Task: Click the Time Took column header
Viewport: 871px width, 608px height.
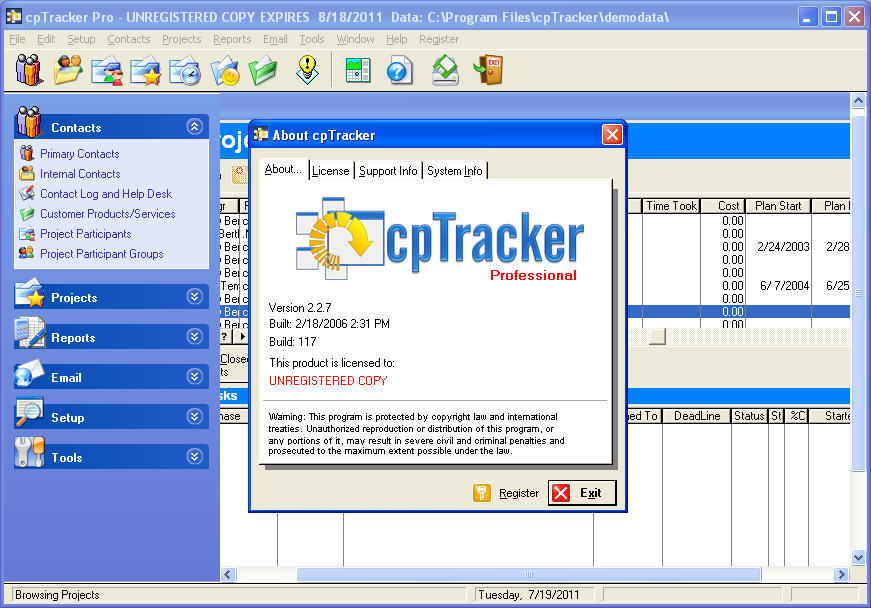Action: [671, 206]
